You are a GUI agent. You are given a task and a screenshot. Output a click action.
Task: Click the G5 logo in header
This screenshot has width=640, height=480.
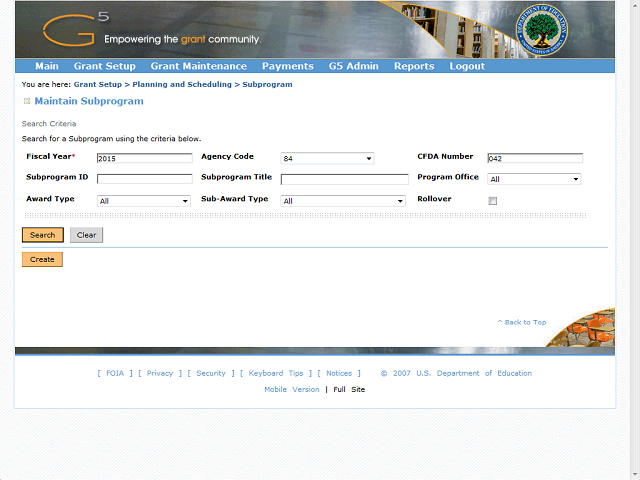point(76,29)
